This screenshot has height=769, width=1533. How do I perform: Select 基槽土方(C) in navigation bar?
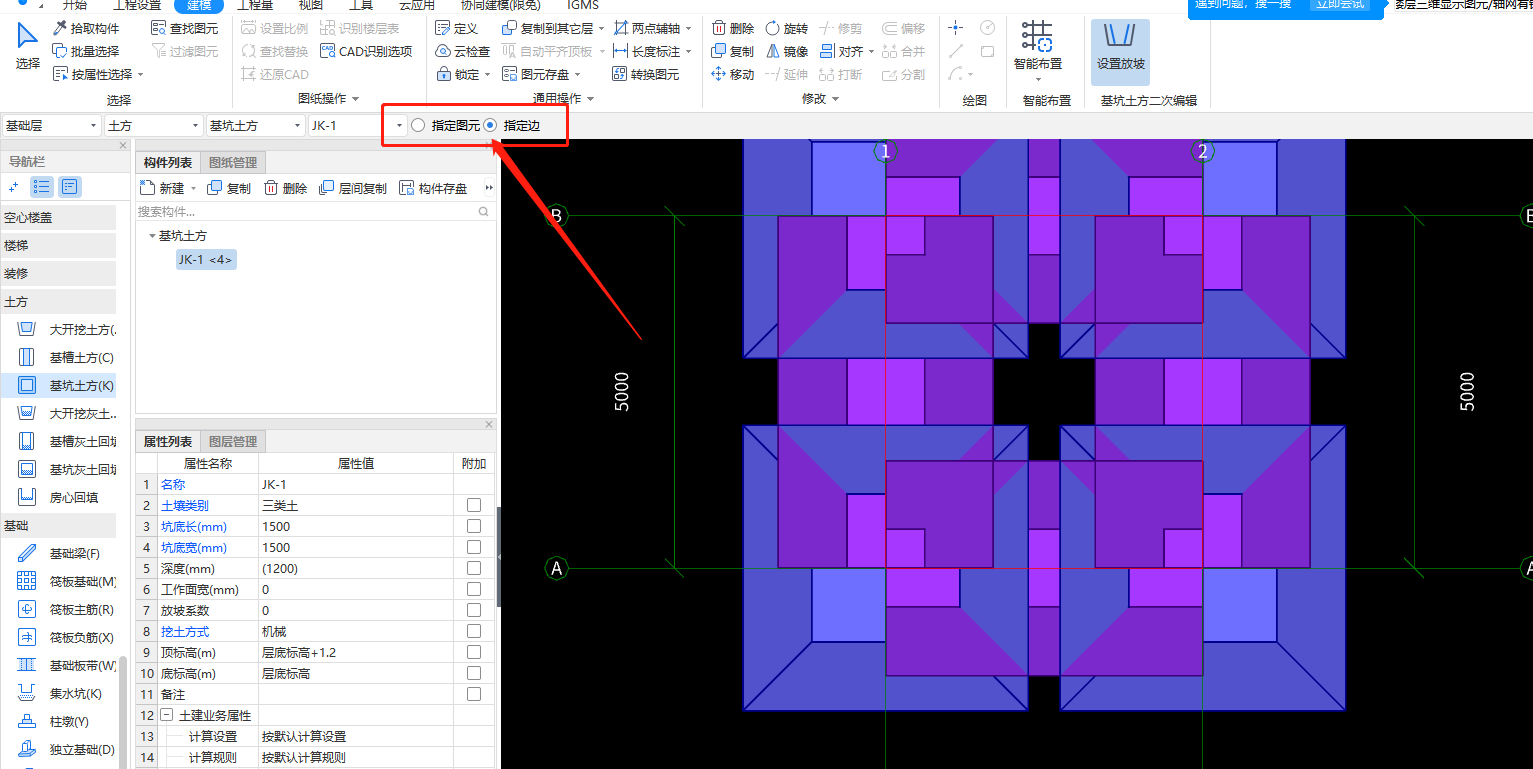pyautogui.click(x=68, y=357)
